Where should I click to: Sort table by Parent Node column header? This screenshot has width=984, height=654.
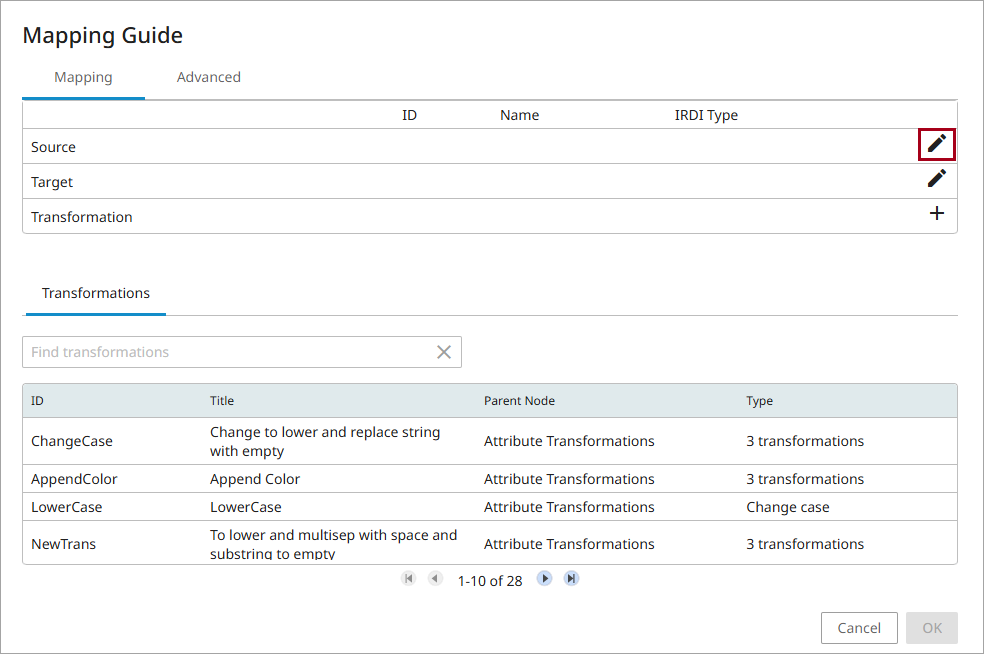coord(519,401)
